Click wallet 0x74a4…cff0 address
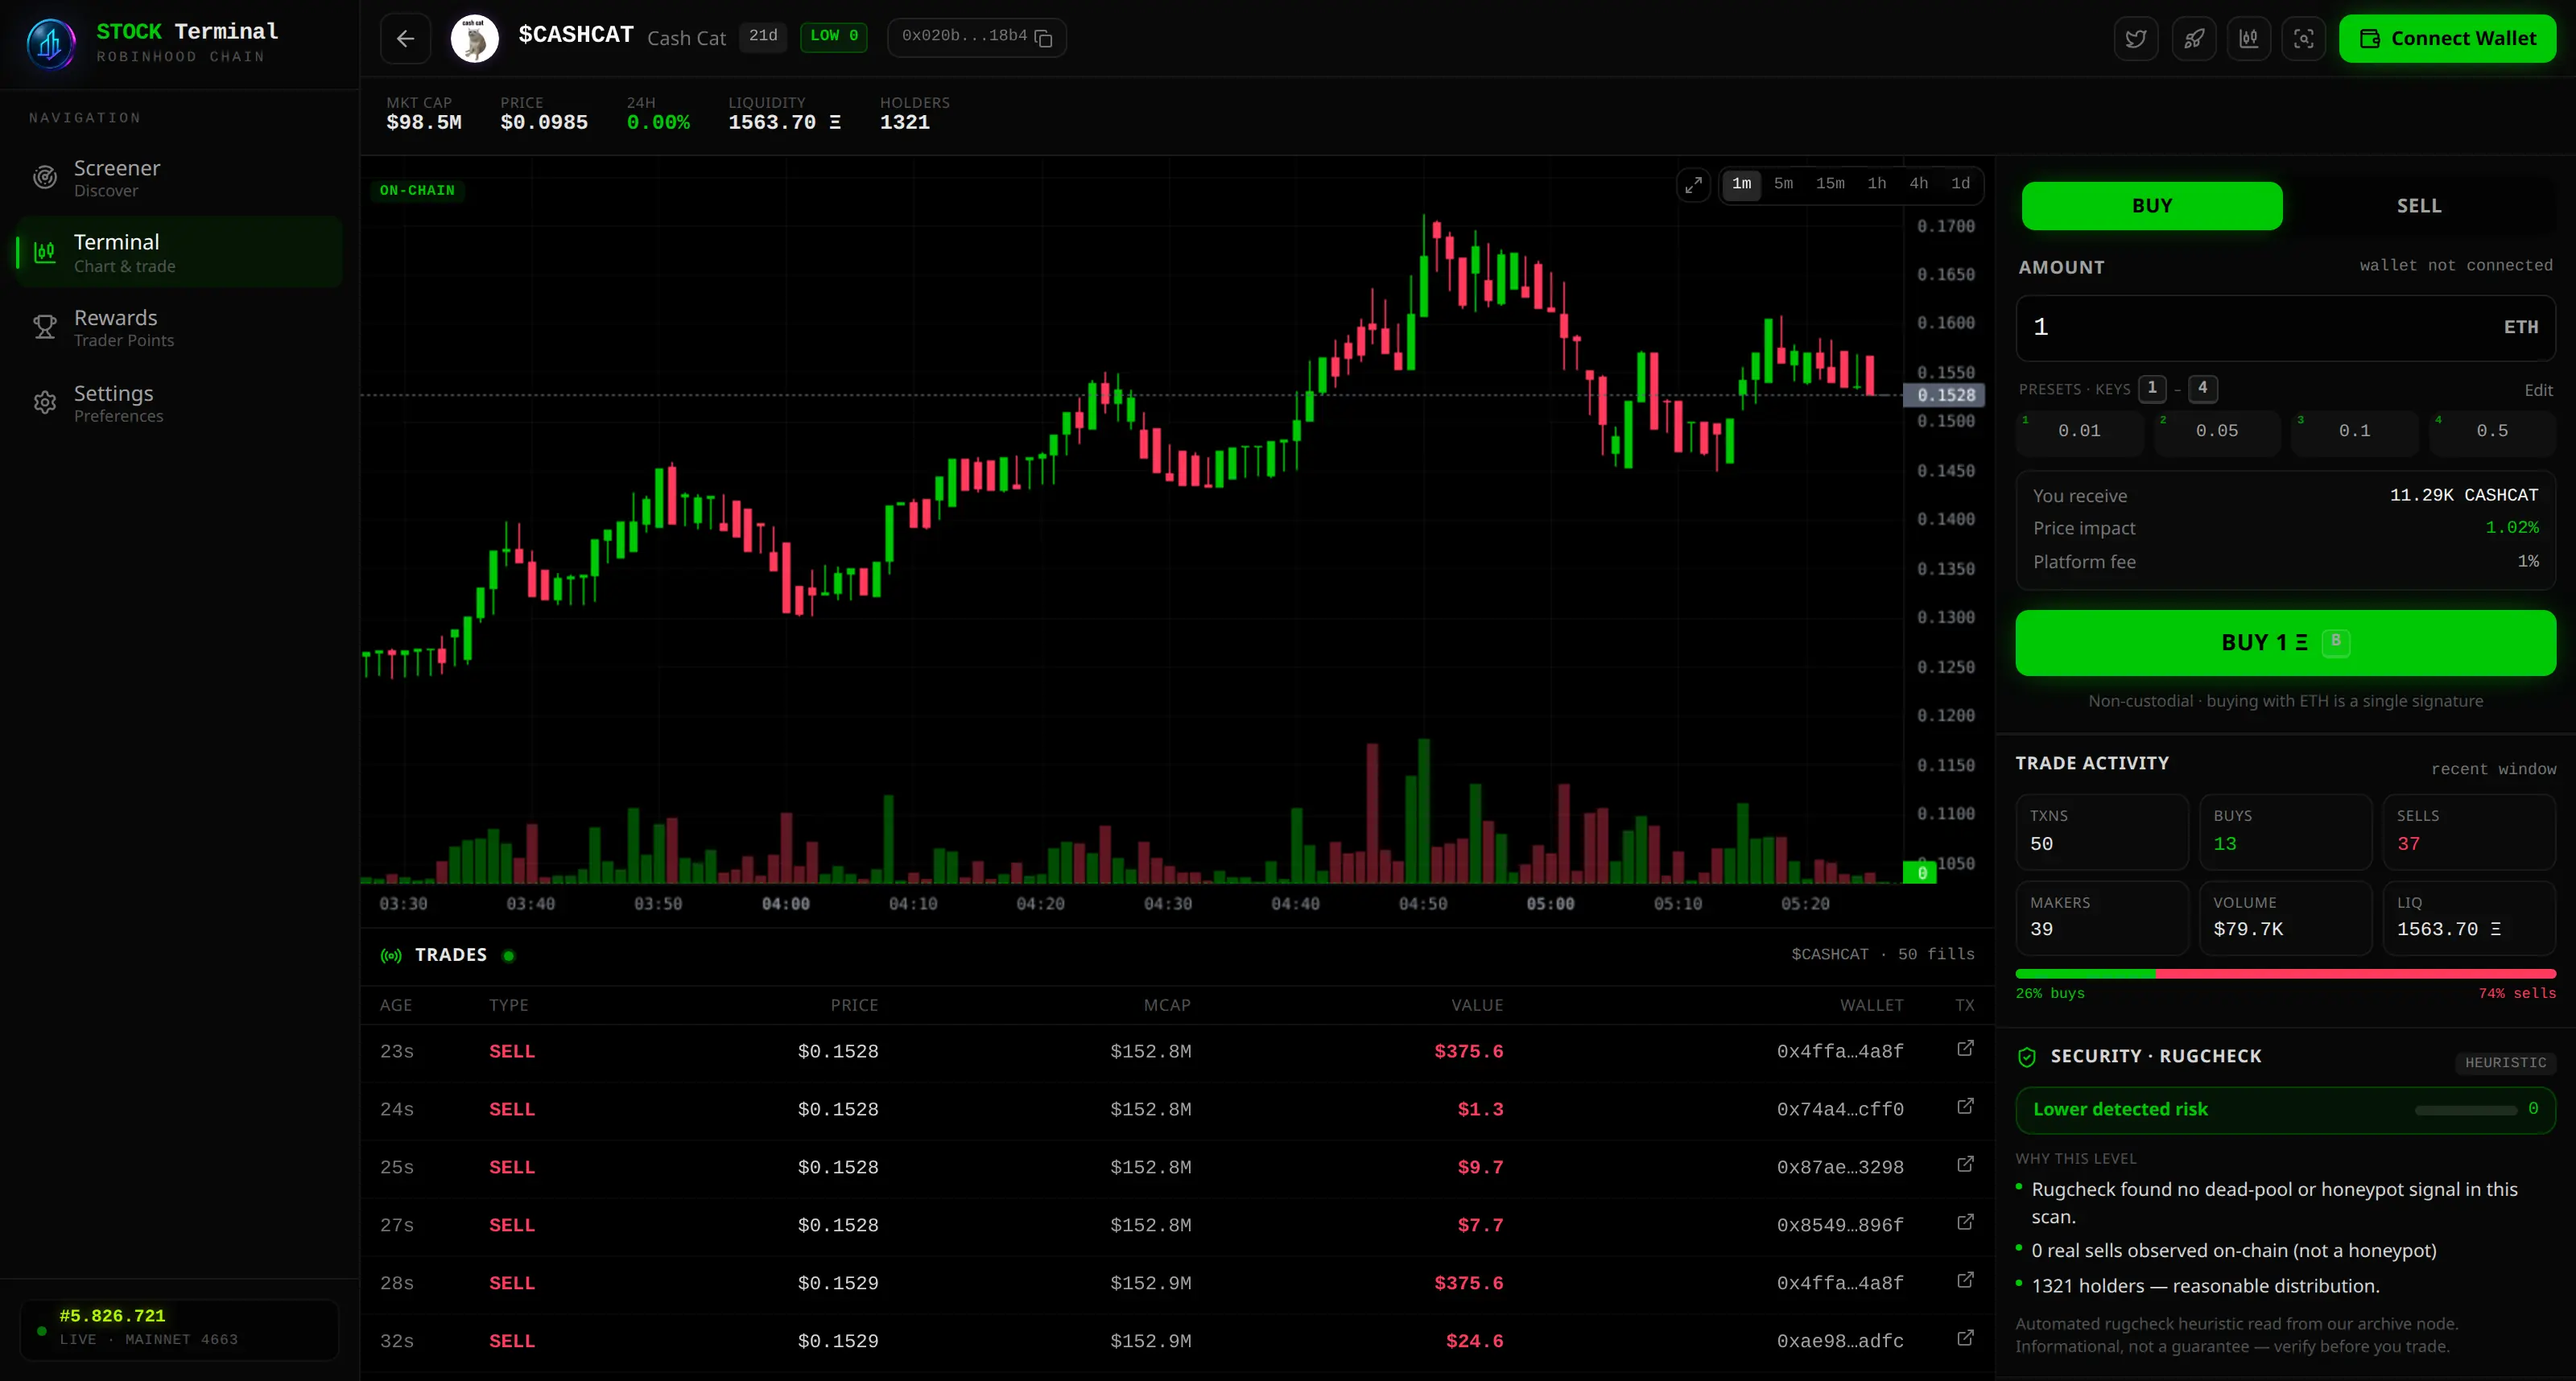The image size is (2576, 1381). point(1839,1109)
